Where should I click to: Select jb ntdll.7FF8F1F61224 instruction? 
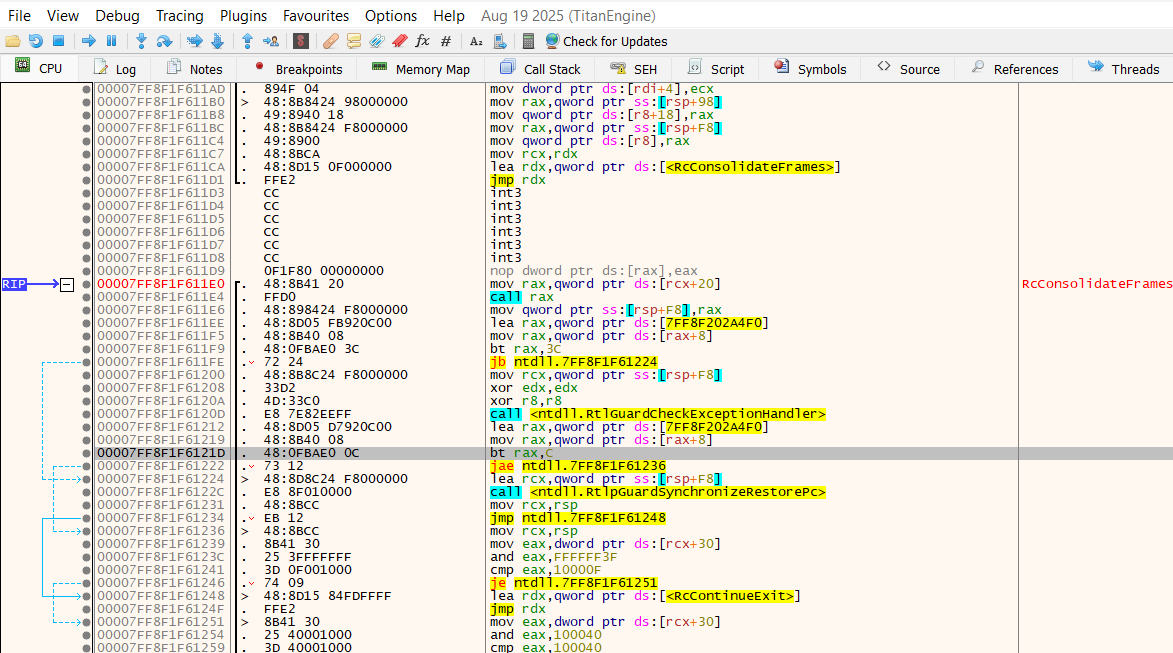coord(574,362)
